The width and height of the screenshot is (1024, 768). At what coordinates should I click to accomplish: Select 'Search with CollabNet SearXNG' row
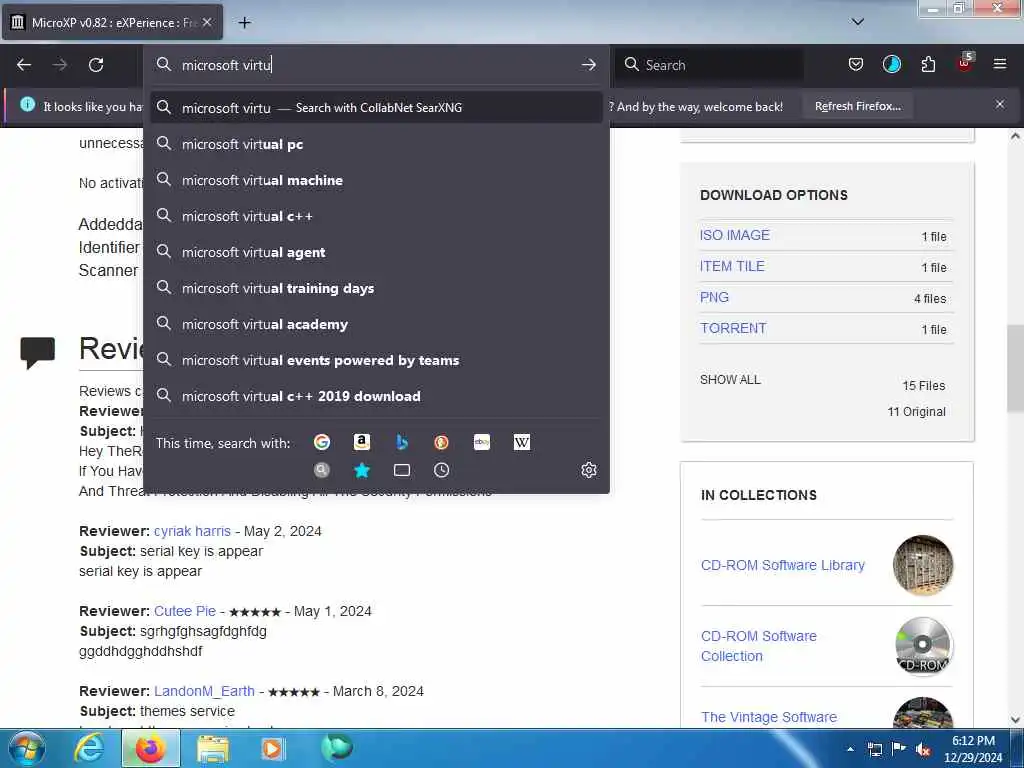tap(376, 108)
